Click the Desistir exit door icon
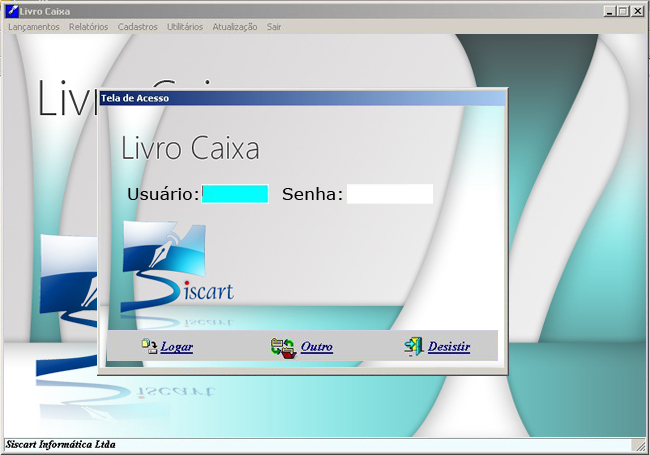 pos(414,347)
